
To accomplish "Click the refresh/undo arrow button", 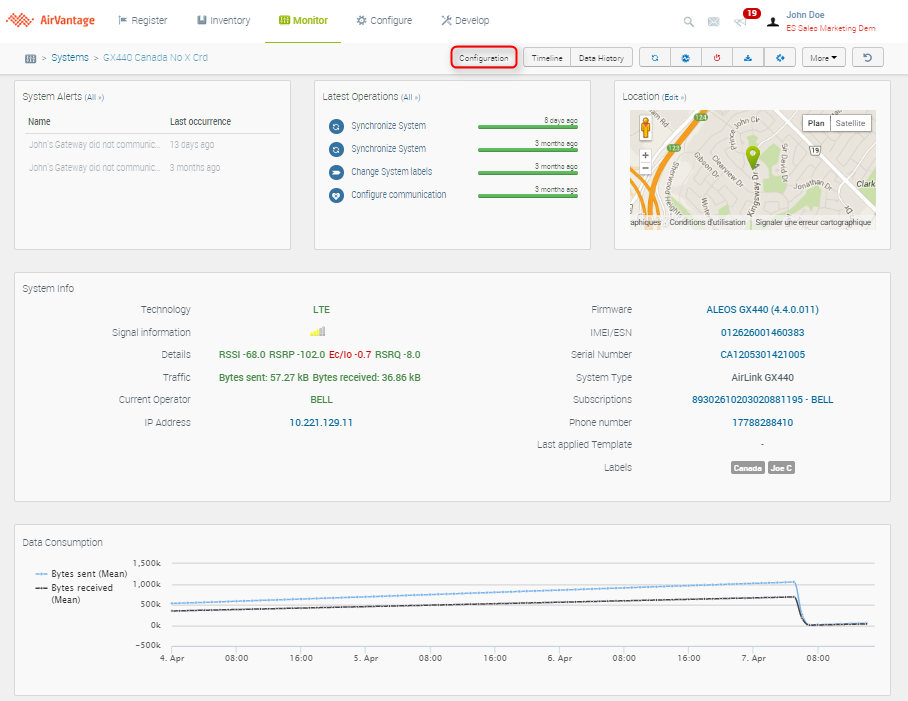I will 867,58.
